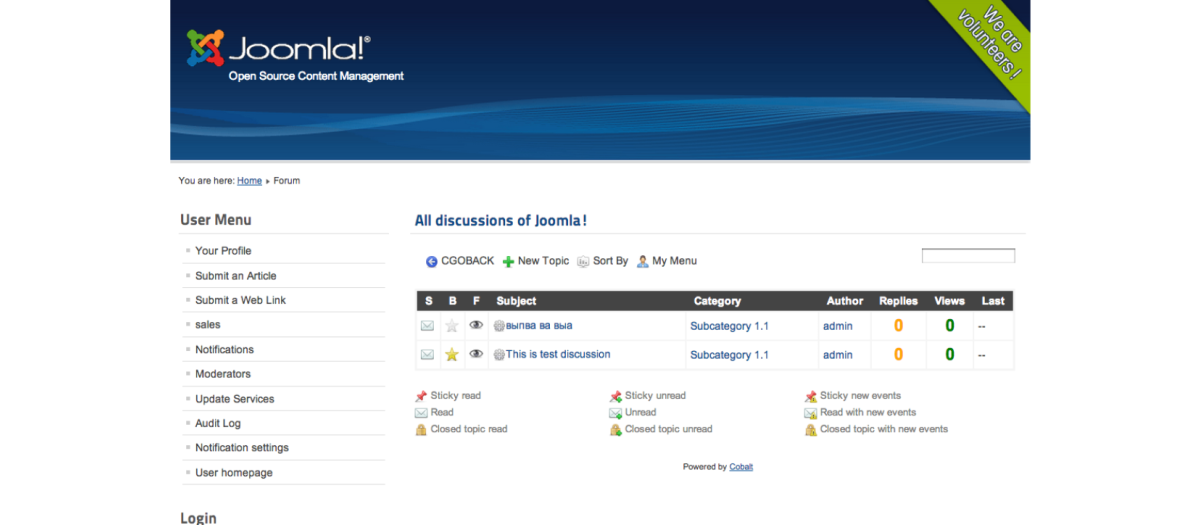
Task: Click the search input field above the table
Action: click(968, 256)
